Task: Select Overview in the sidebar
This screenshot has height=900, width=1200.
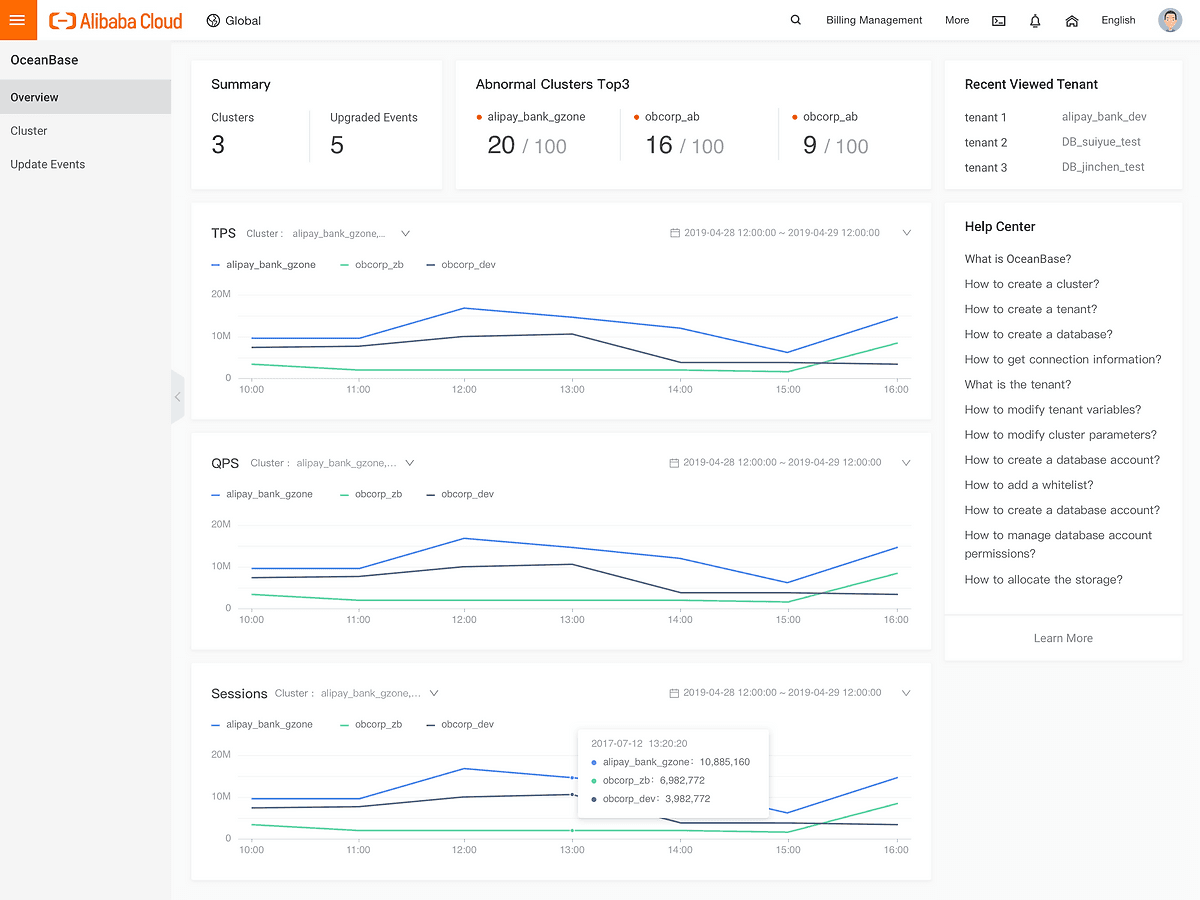Action: coord(85,97)
